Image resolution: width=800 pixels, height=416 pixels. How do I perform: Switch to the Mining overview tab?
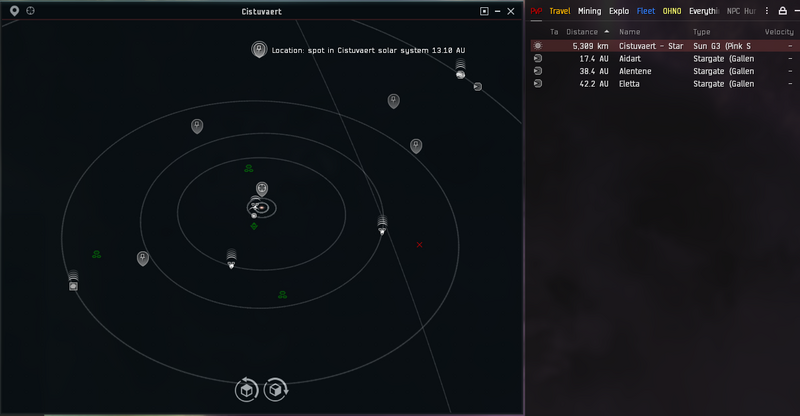[x=589, y=11]
